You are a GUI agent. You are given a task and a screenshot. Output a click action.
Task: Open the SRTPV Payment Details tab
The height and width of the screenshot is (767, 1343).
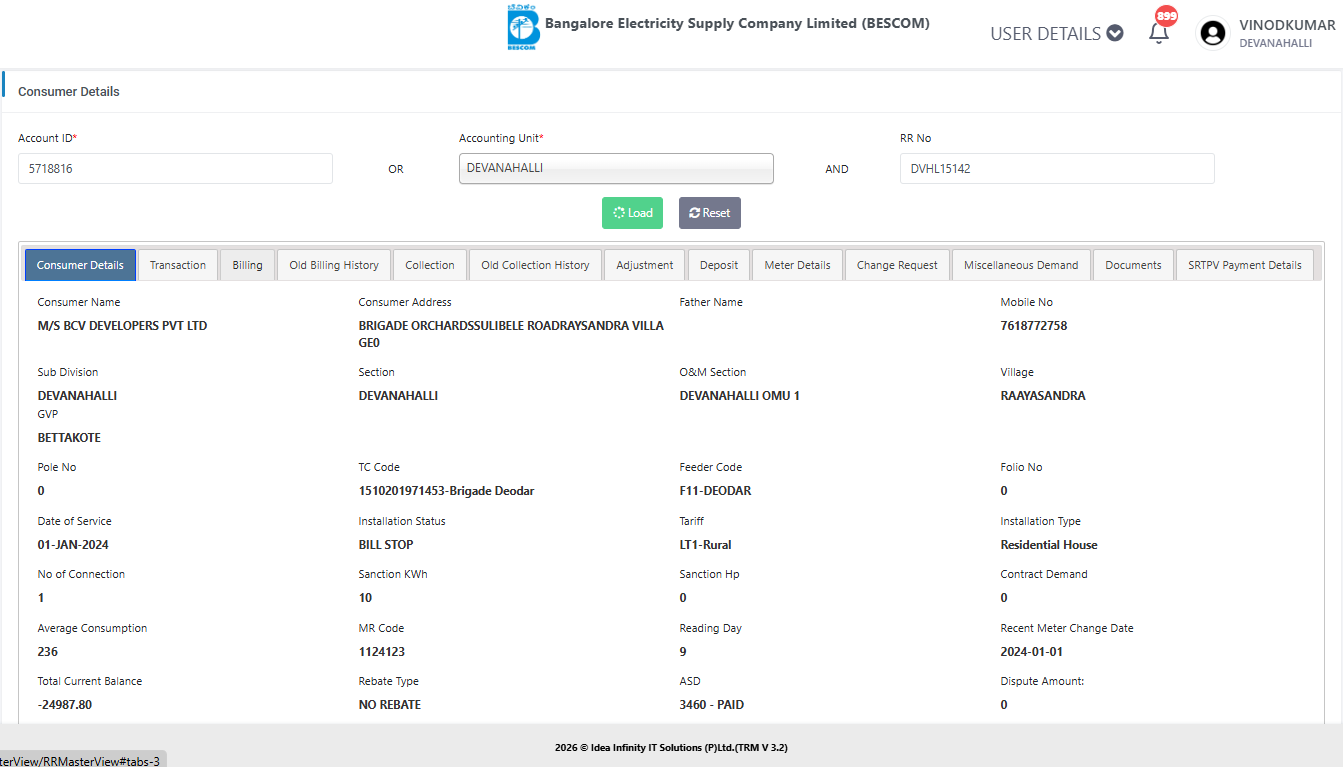pyautogui.click(x=1244, y=265)
